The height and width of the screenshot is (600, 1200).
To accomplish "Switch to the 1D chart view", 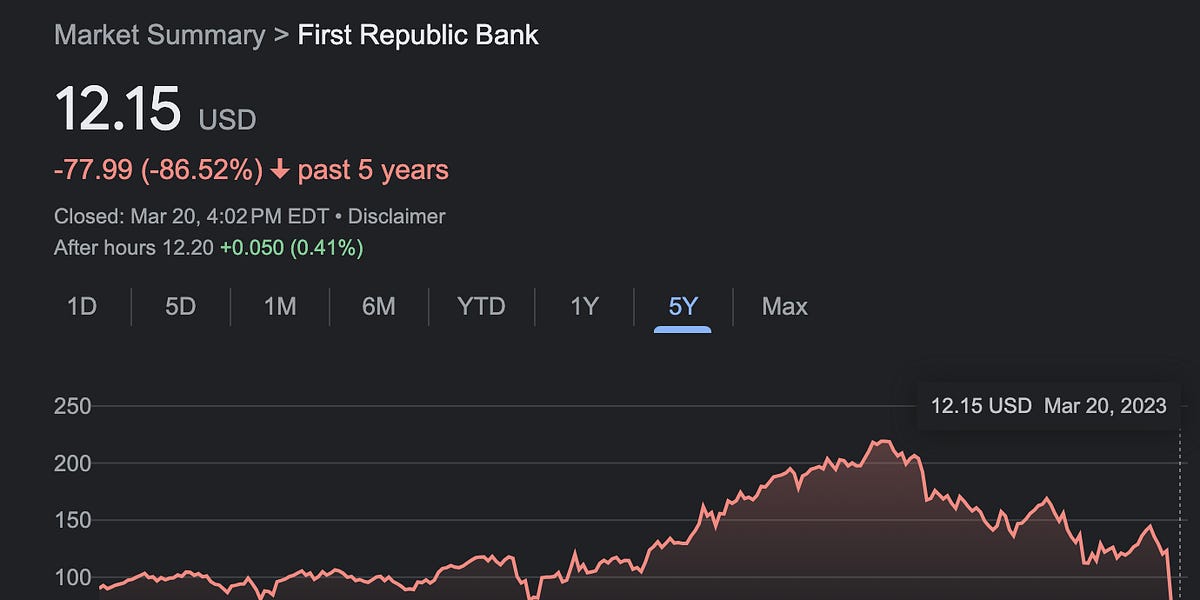I will coord(83,307).
